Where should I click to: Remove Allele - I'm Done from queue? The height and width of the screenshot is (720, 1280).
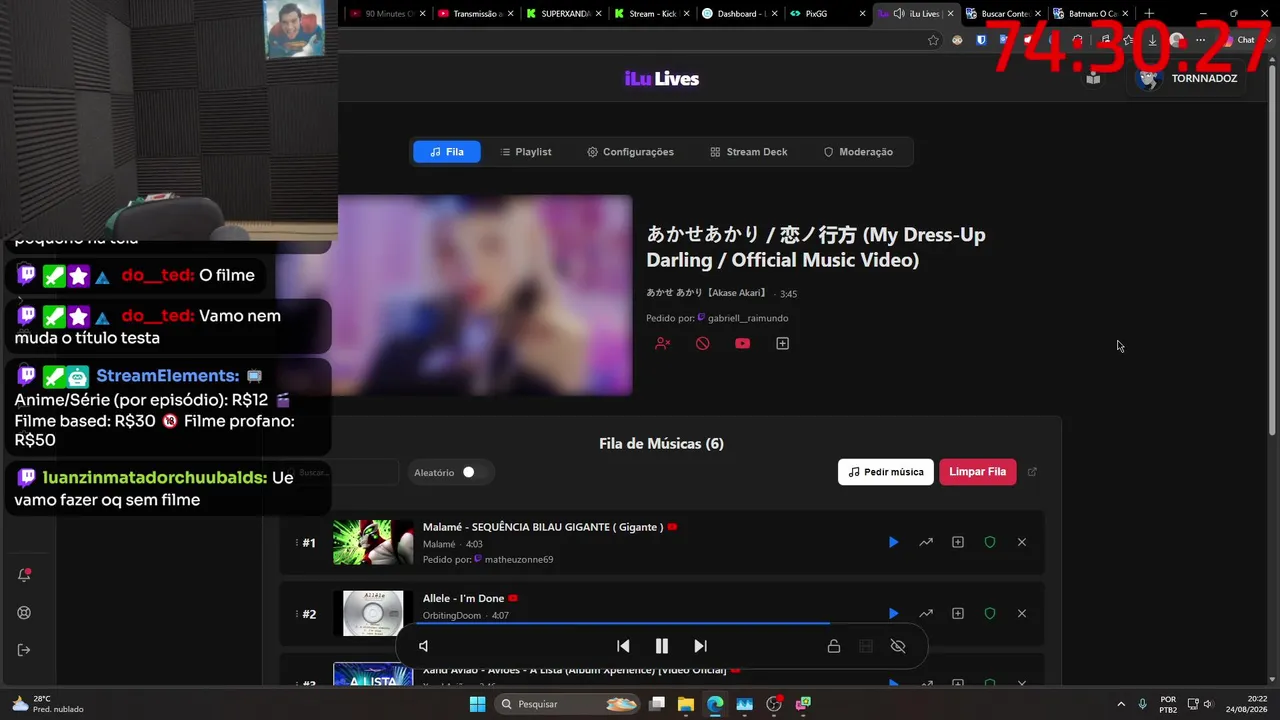pyautogui.click(x=1022, y=613)
